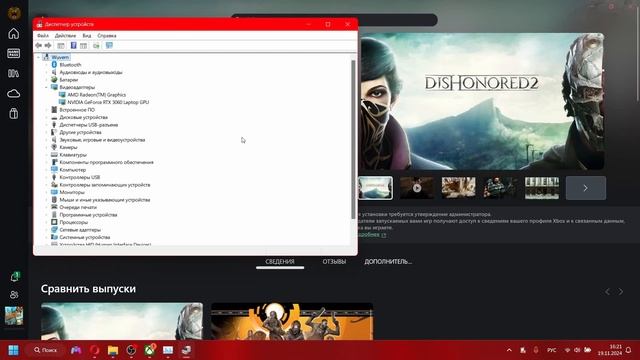Expand the Bluetooth category arrow

tap(47, 65)
